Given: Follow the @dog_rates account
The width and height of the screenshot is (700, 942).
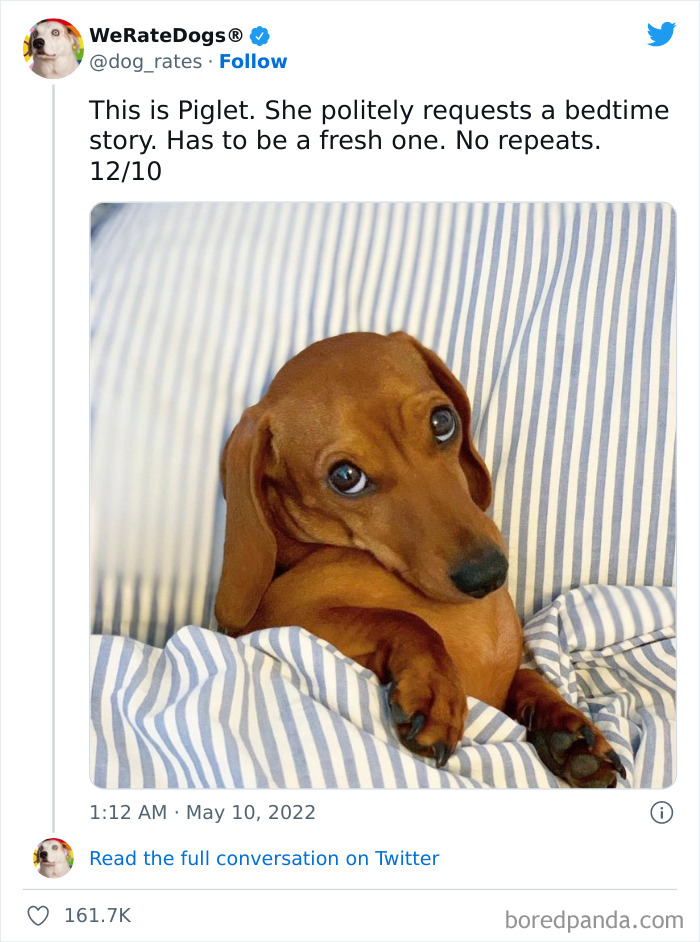Looking at the screenshot, I should [x=253, y=62].
